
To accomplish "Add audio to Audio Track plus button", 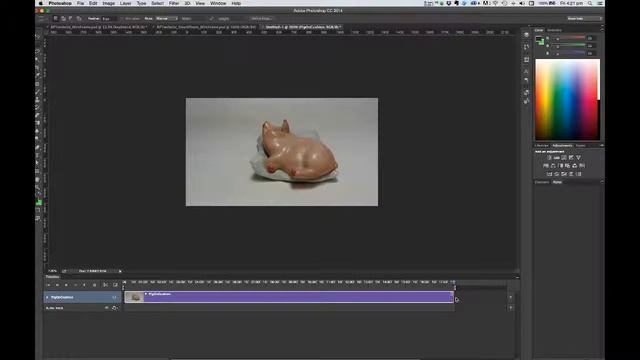I will point(511,308).
